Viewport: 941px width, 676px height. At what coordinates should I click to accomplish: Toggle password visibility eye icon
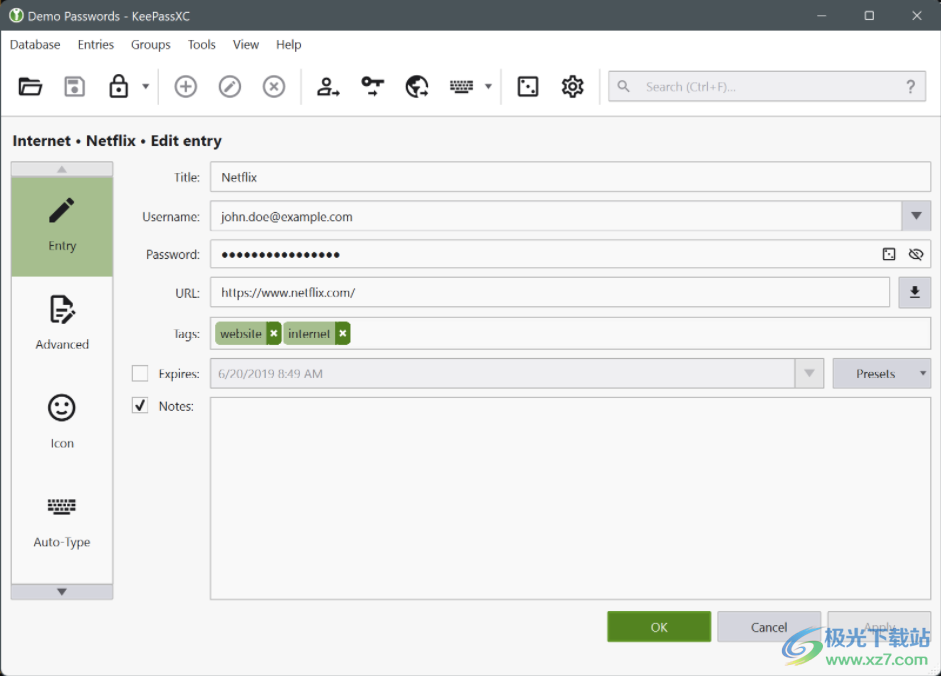point(916,255)
